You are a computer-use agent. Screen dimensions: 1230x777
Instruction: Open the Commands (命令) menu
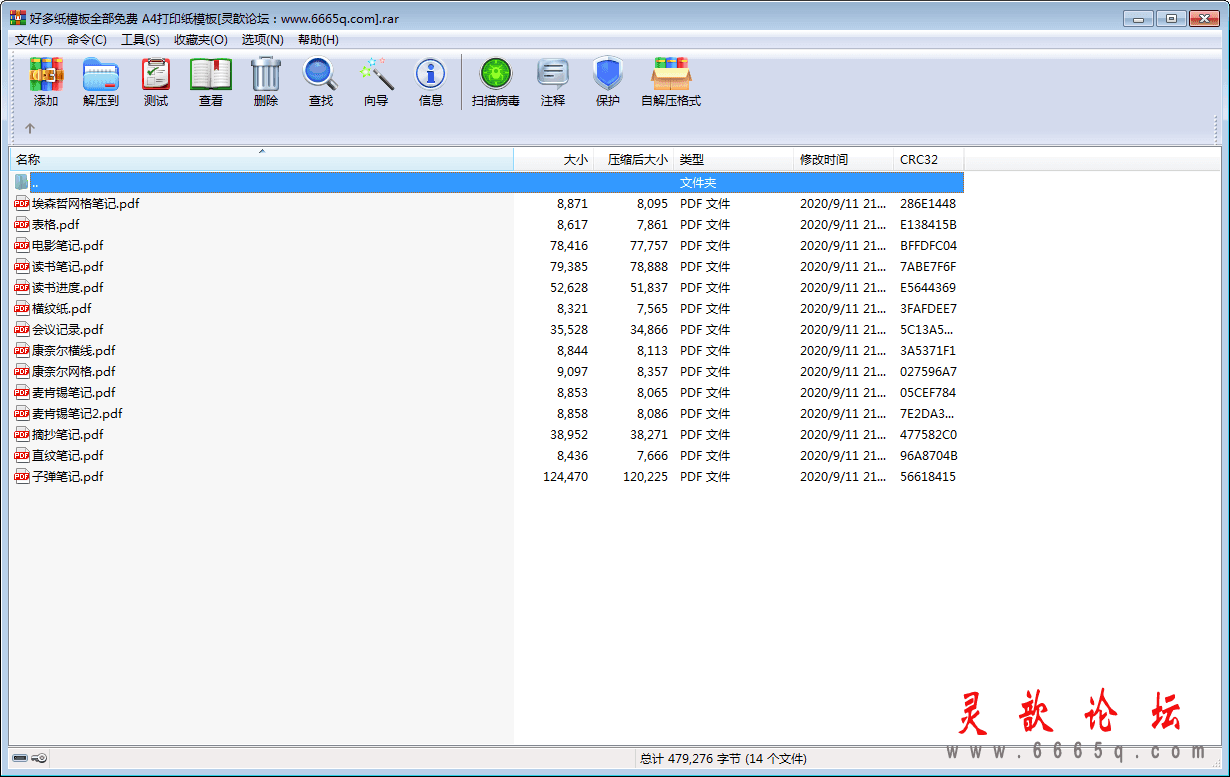pos(87,40)
